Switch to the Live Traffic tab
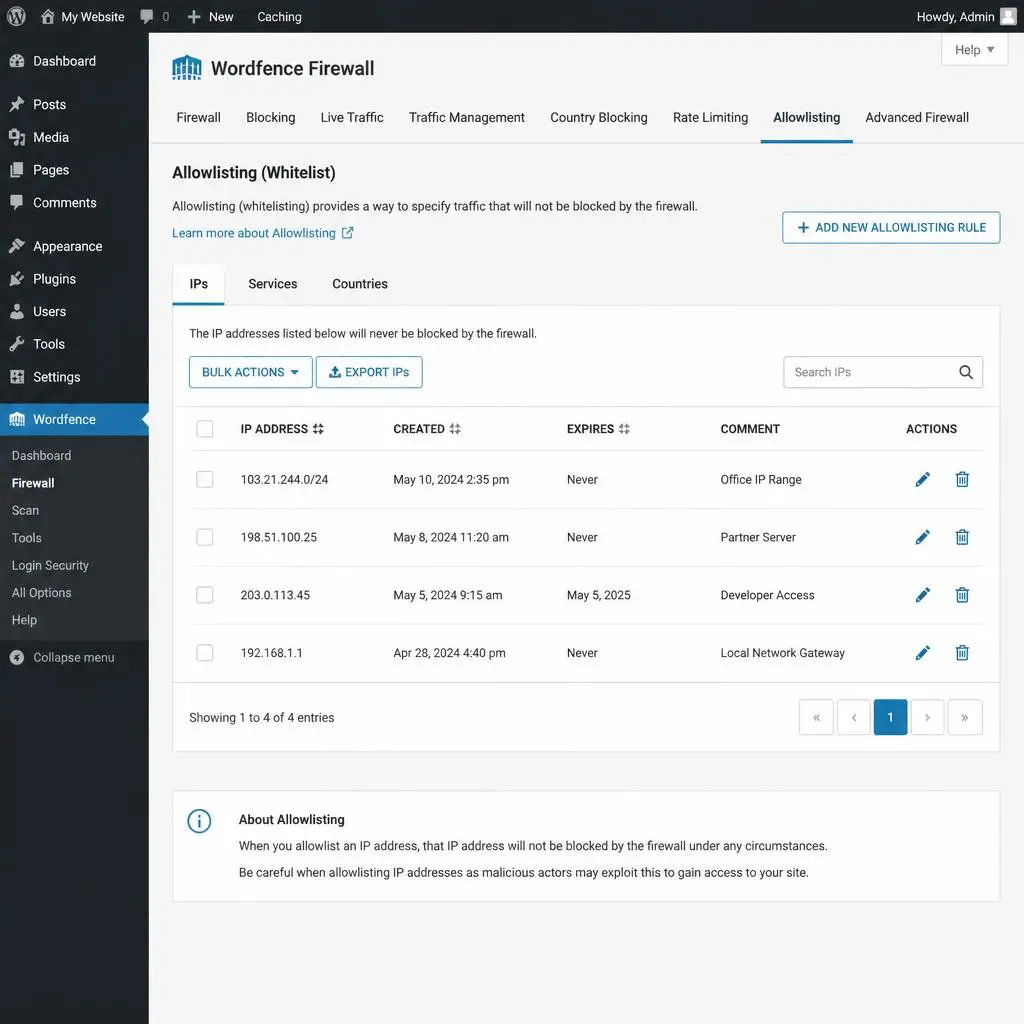The height and width of the screenshot is (1024, 1024). point(351,118)
